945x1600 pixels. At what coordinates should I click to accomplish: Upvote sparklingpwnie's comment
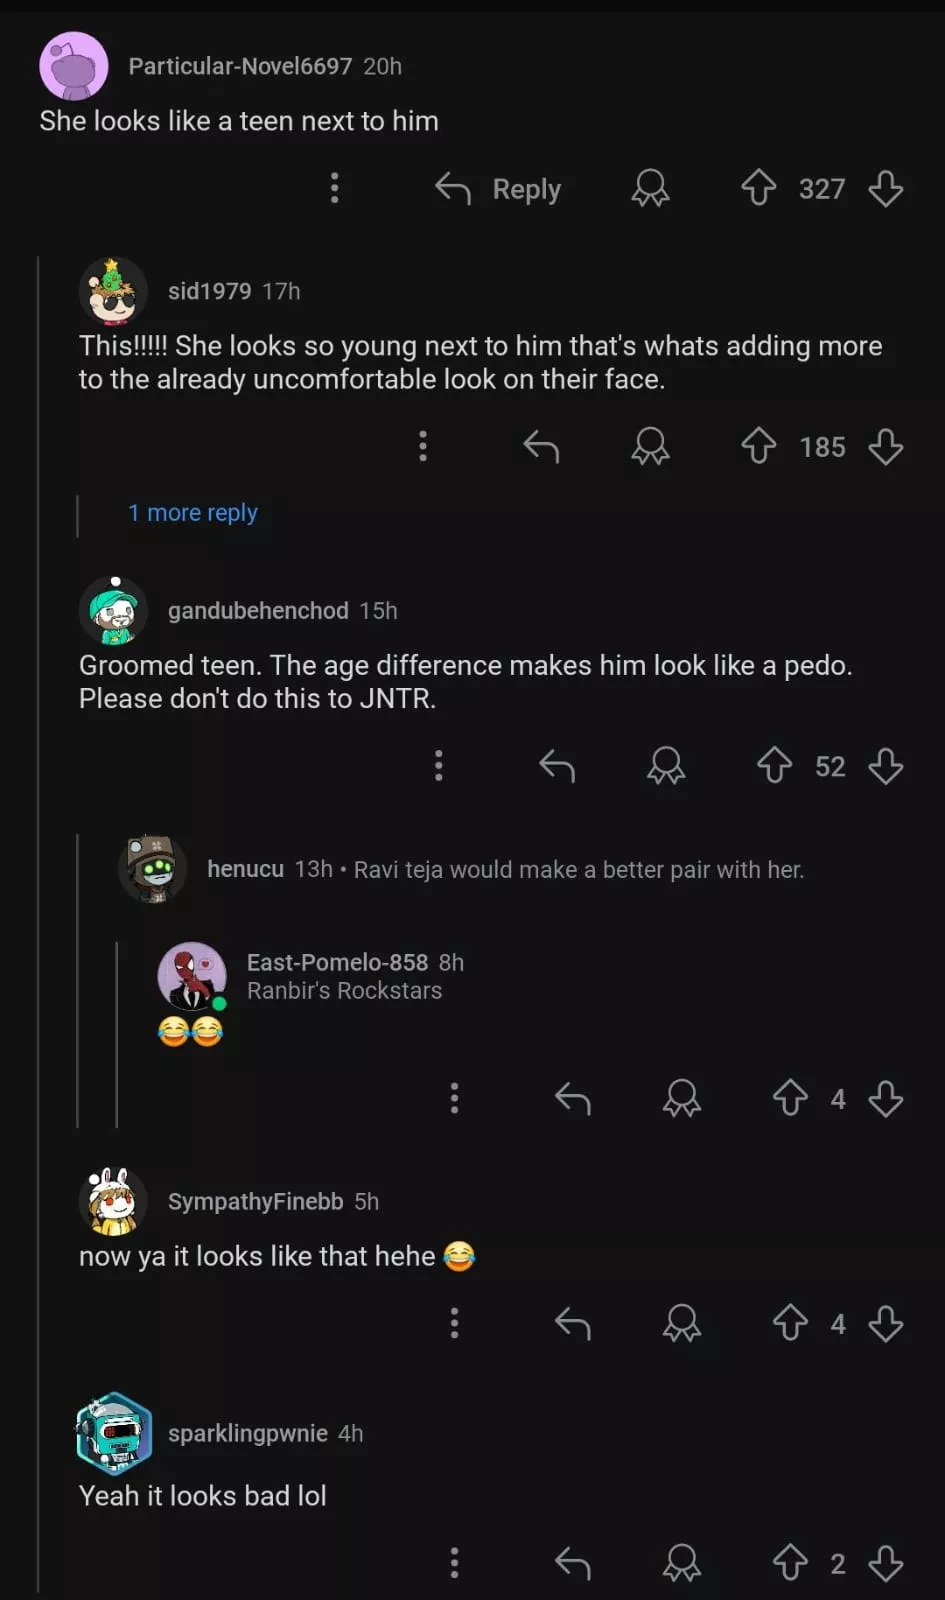point(790,1563)
